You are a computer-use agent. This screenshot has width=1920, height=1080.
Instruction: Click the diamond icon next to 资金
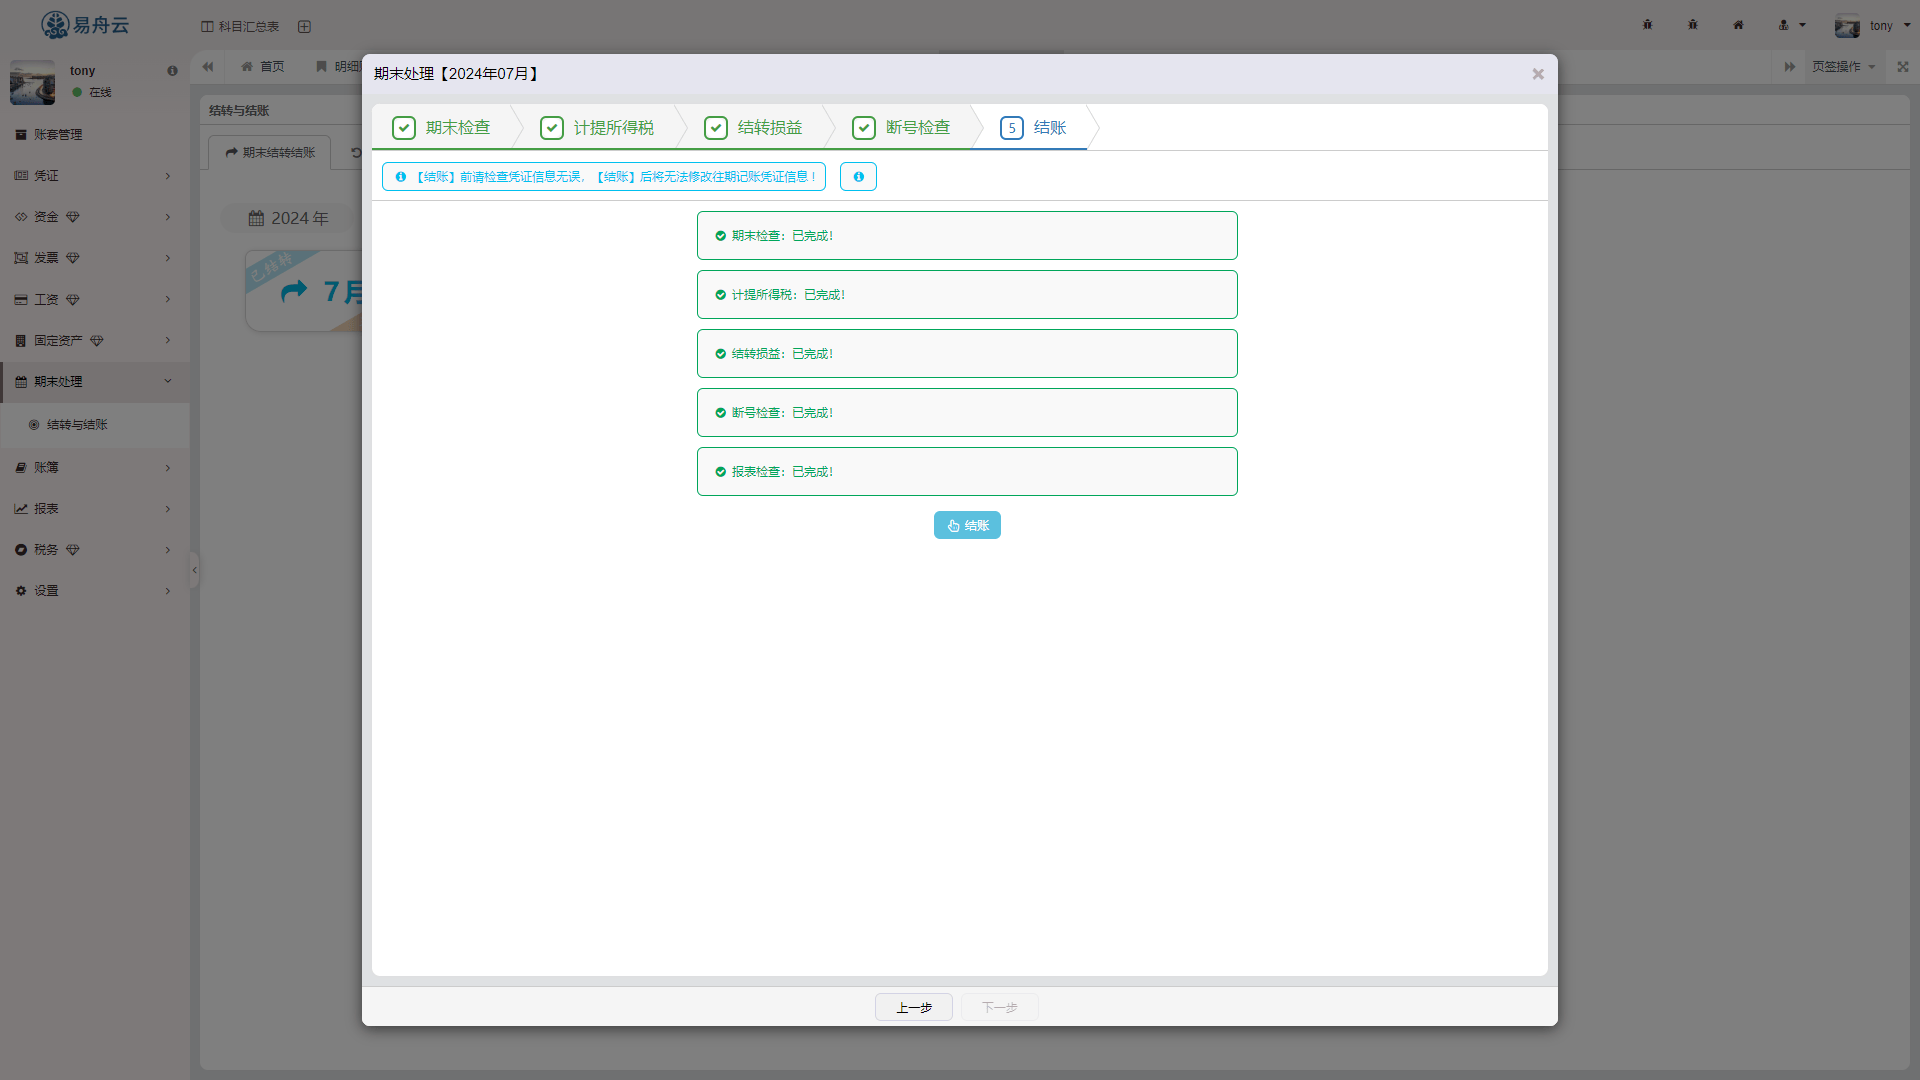73,217
